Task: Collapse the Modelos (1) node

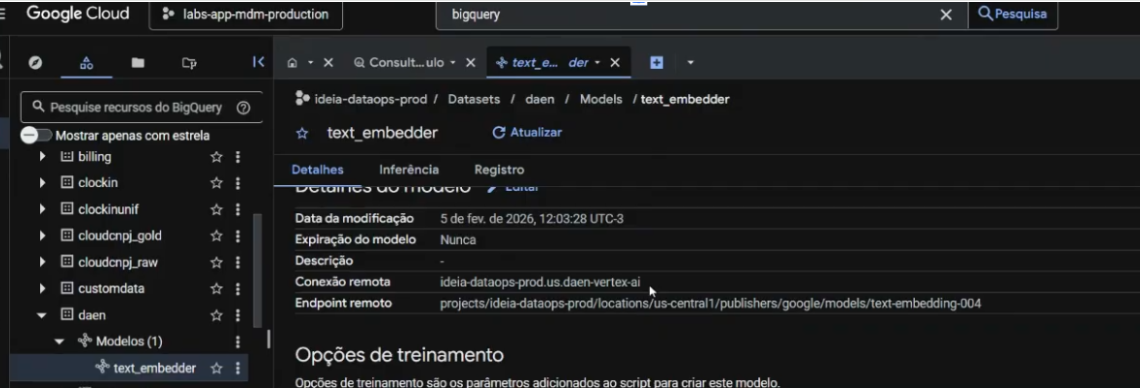Action: 60,341
